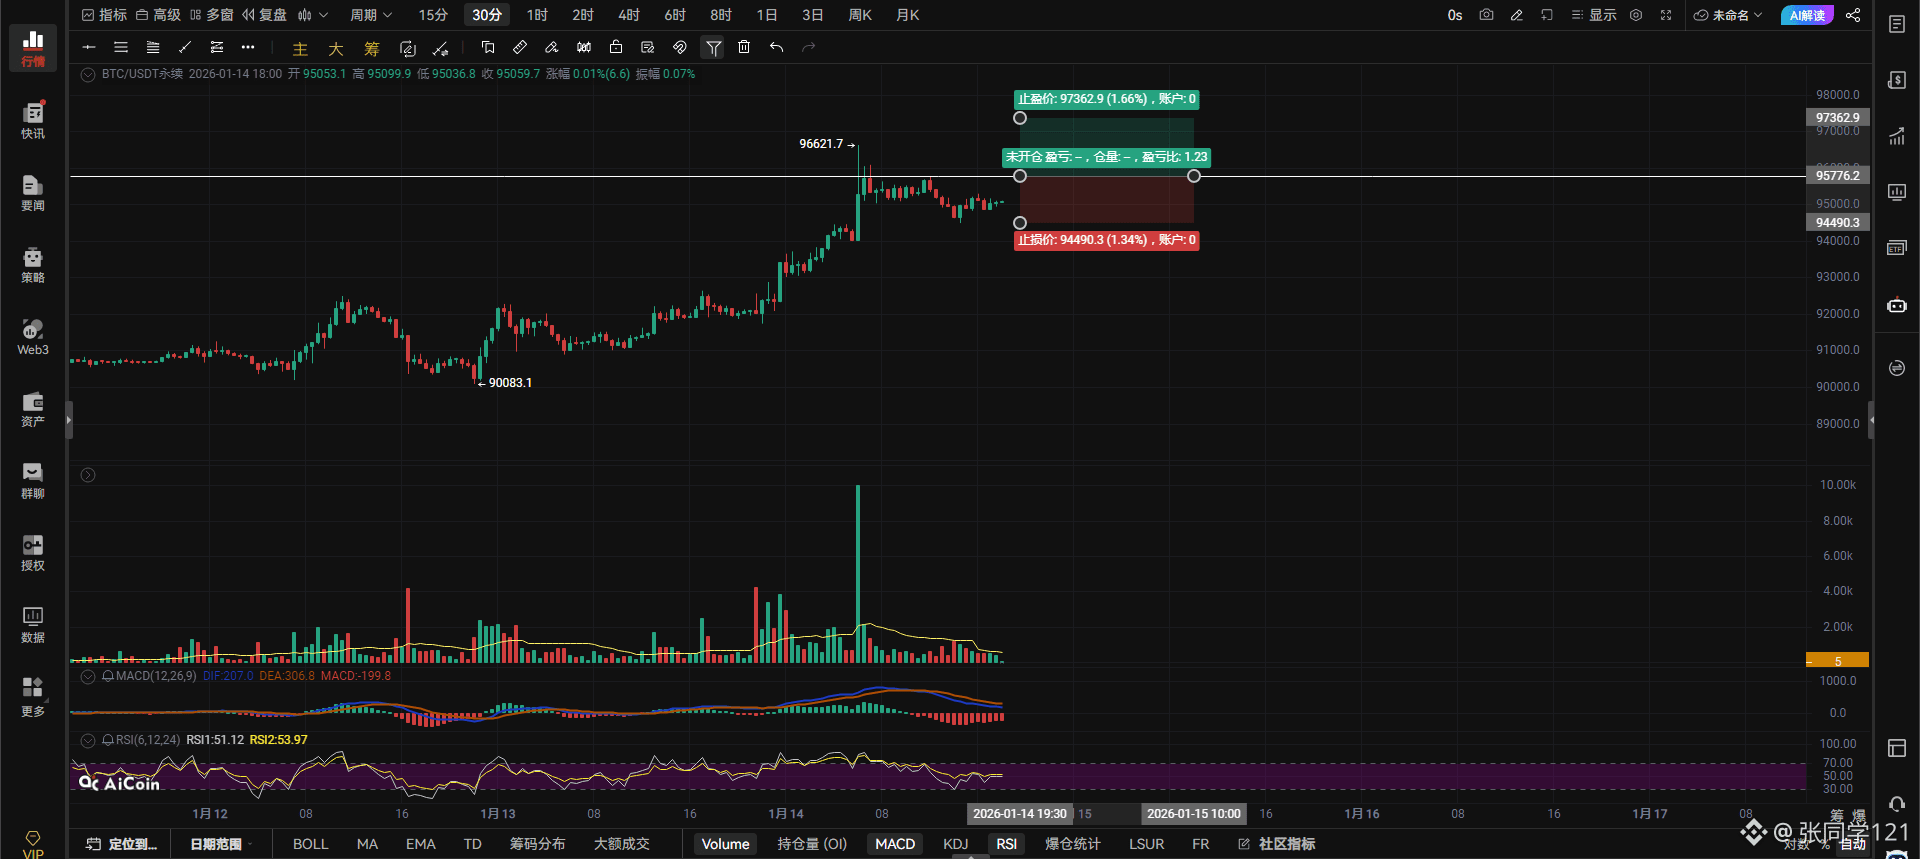1920x859 pixels.
Task: Click the stop-loss handle at 94490.3
Action: coord(1020,223)
